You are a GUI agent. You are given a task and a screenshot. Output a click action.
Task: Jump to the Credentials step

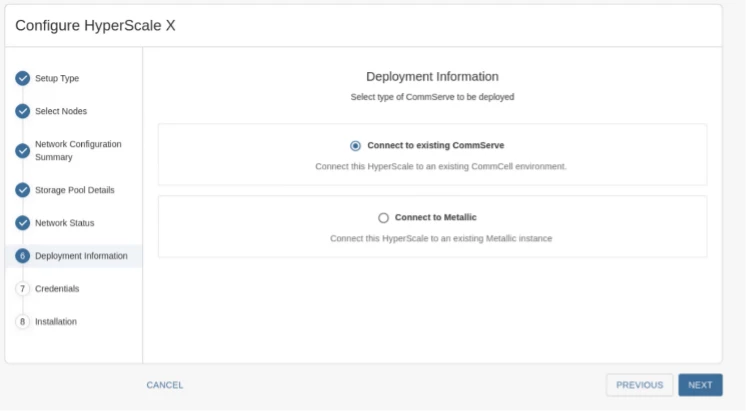click(x=57, y=289)
